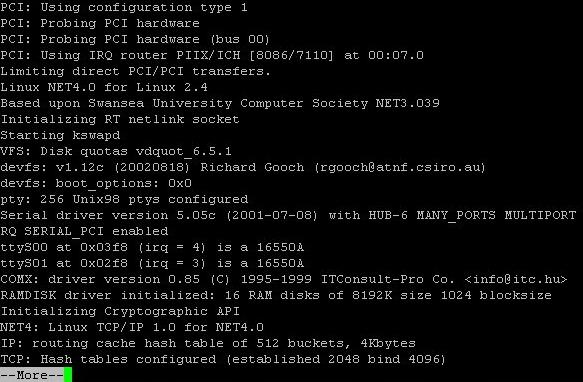This screenshot has width=583, height=382.
Task: Click the green terminal cursor block
Action: tap(68, 375)
